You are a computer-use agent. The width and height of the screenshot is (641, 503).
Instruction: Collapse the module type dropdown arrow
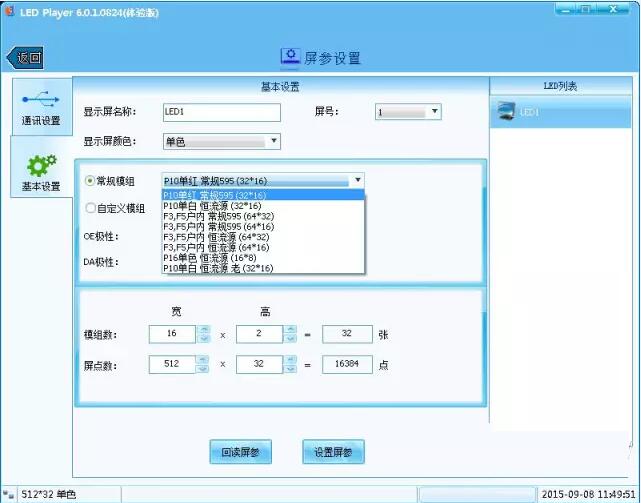point(358,180)
